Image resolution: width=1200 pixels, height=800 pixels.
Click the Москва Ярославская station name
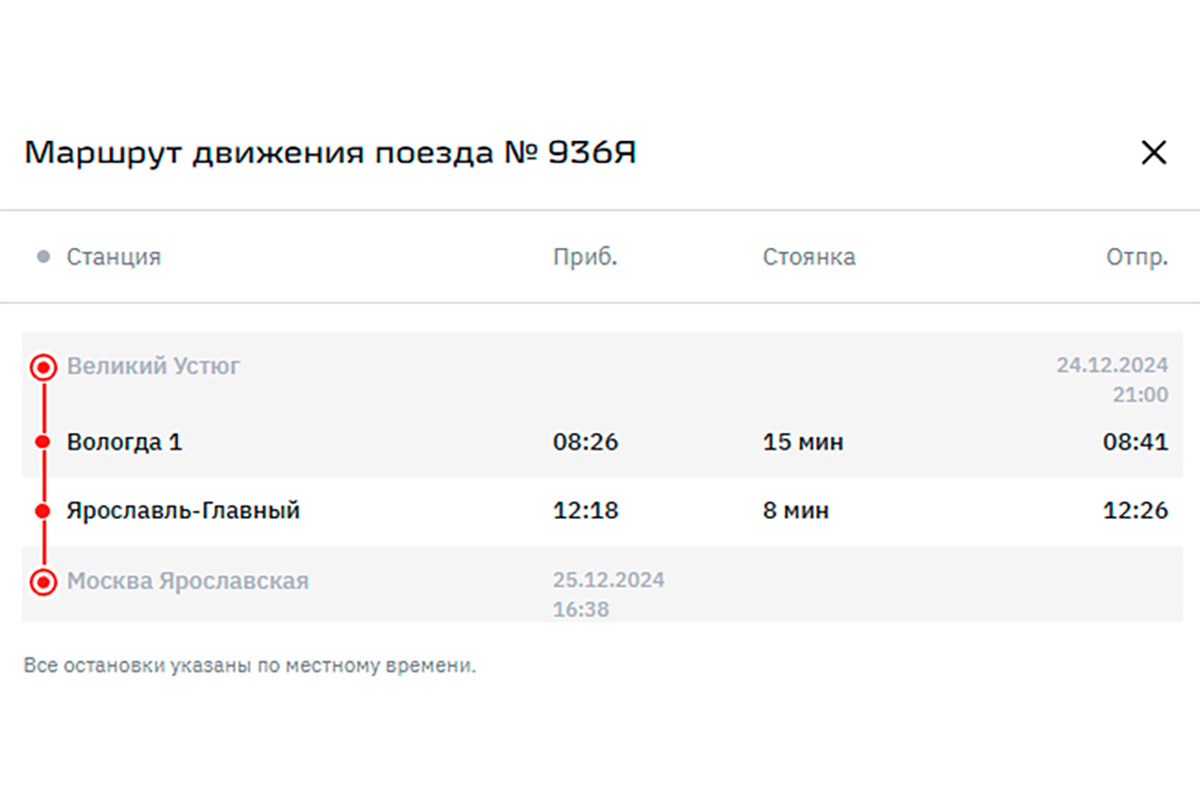click(x=187, y=581)
